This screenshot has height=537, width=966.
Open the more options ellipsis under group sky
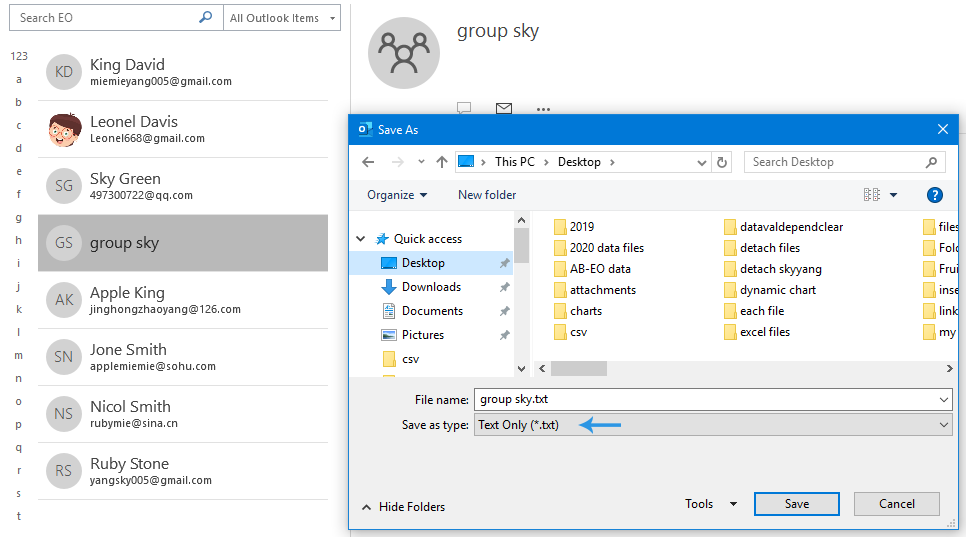543,109
